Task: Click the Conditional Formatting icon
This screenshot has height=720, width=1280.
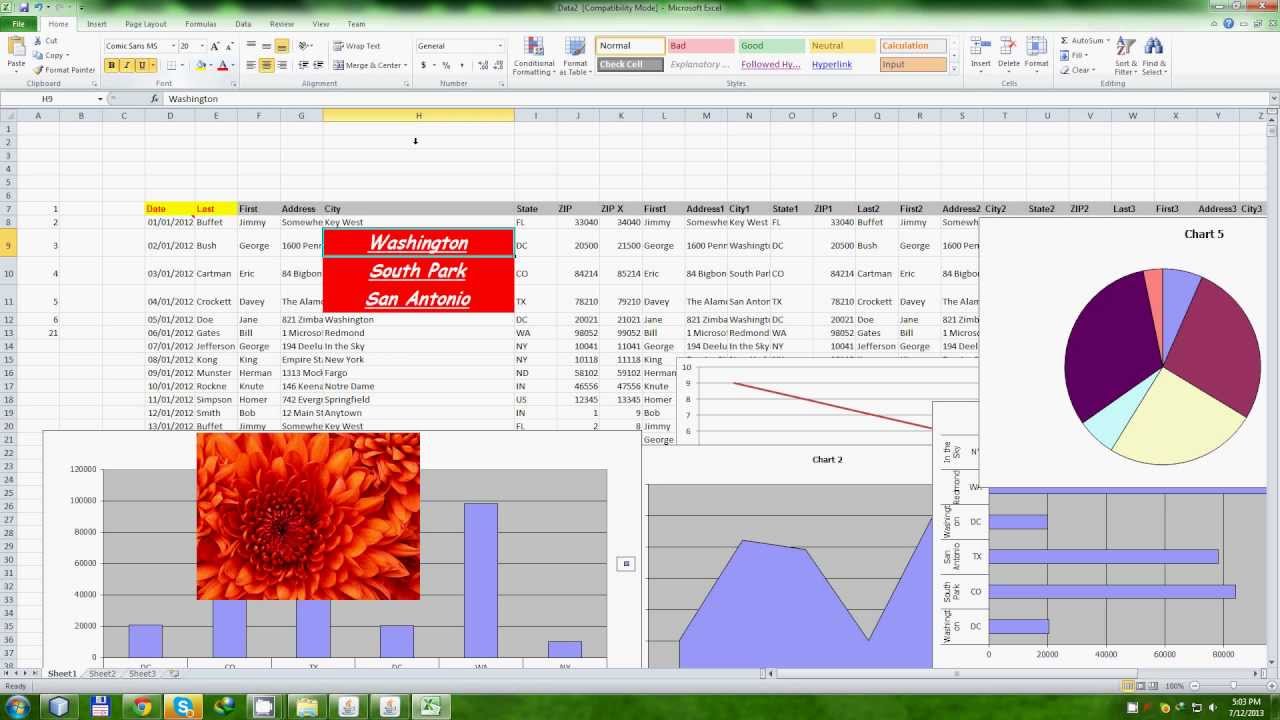Action: (x=534, y=47)
